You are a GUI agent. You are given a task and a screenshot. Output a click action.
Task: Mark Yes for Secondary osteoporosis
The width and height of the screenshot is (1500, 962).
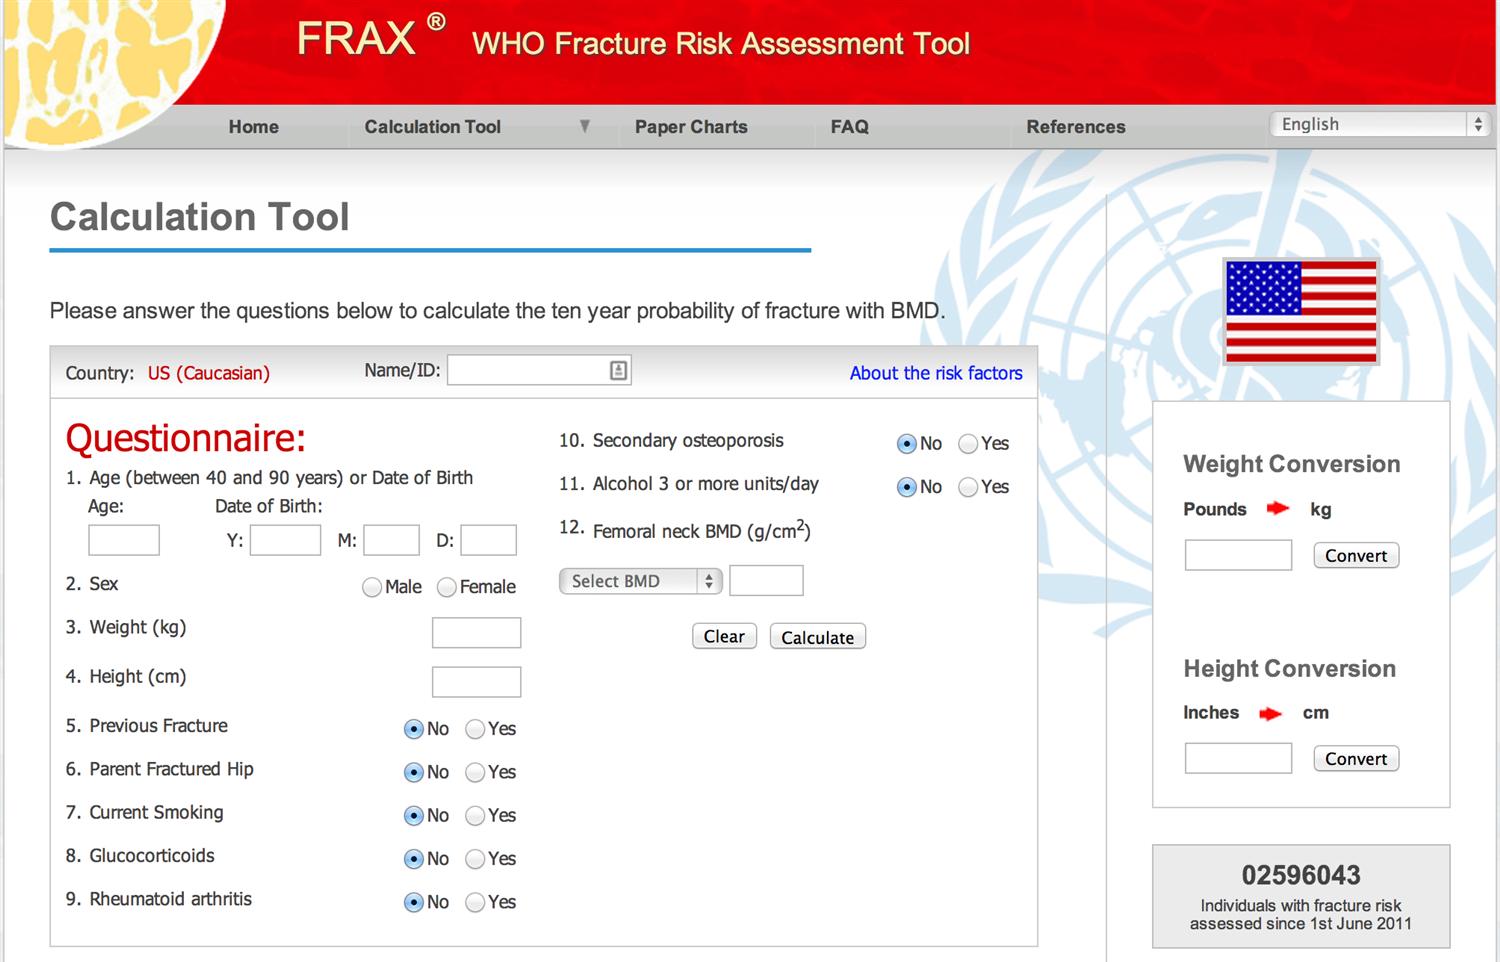pyautogui.click(x=968, y=444)
